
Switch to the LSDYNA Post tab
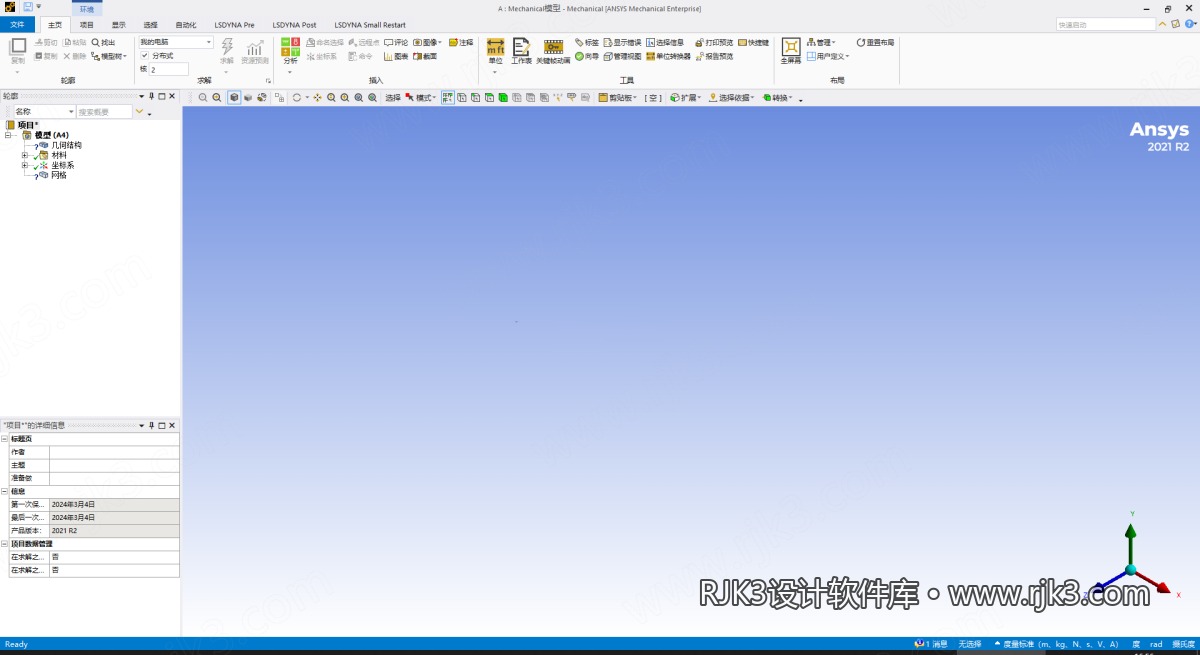[x=295, y=24]
